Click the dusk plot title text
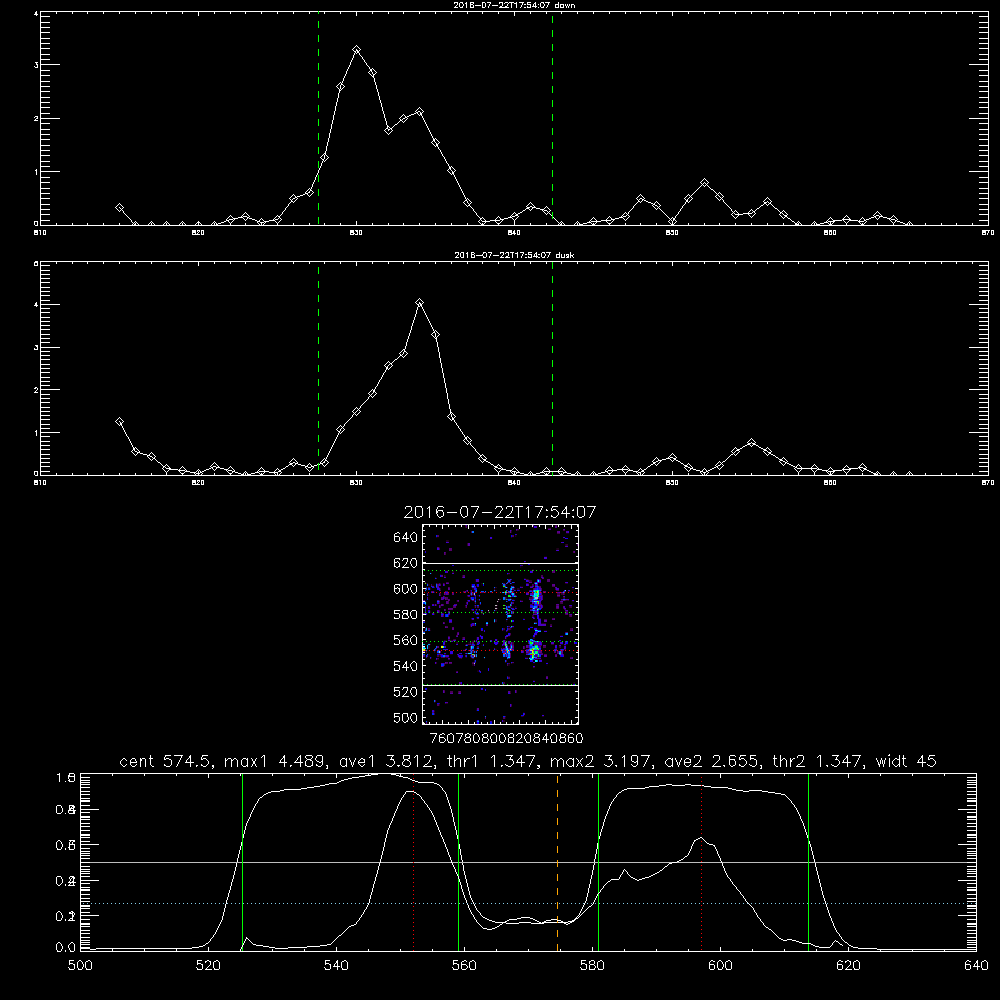 (514, 255)
